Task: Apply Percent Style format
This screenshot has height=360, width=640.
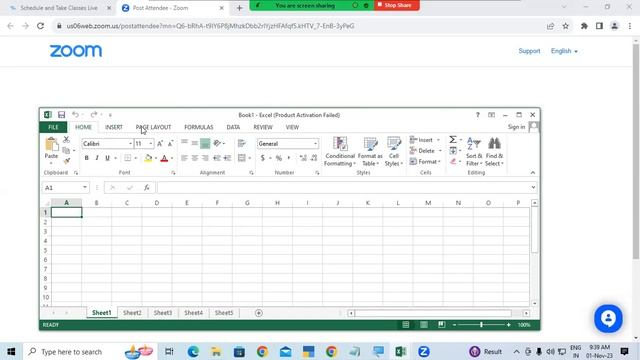Action: (x=279, y=158)
